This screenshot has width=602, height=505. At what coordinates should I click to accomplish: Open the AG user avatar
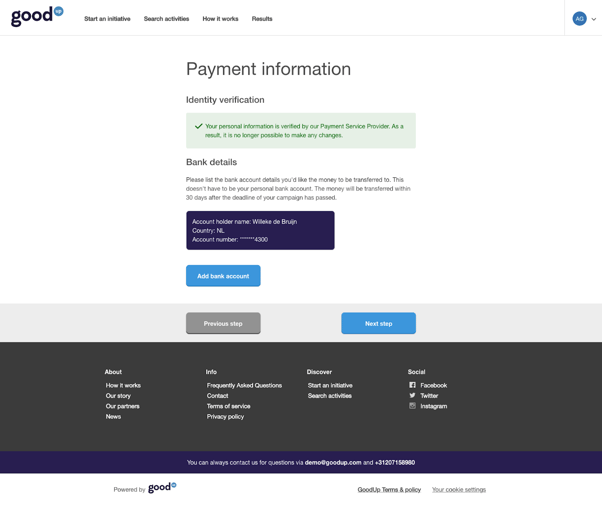tap(579, 18)
